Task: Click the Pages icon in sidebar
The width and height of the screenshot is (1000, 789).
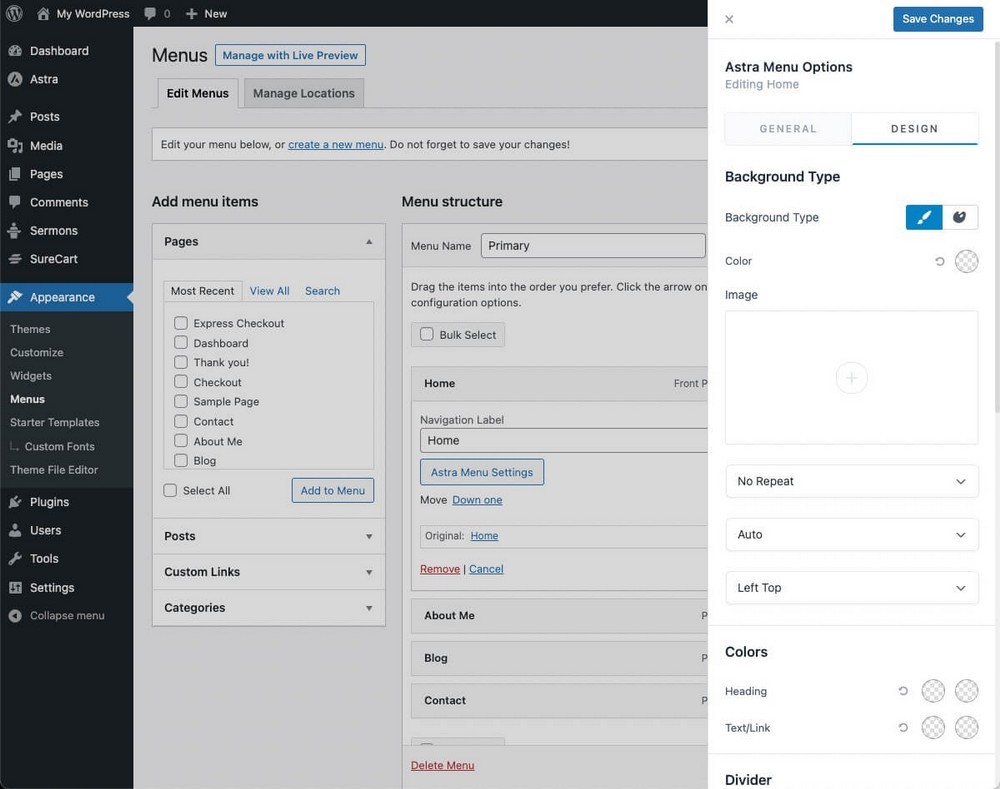Action: pos(15,173)
